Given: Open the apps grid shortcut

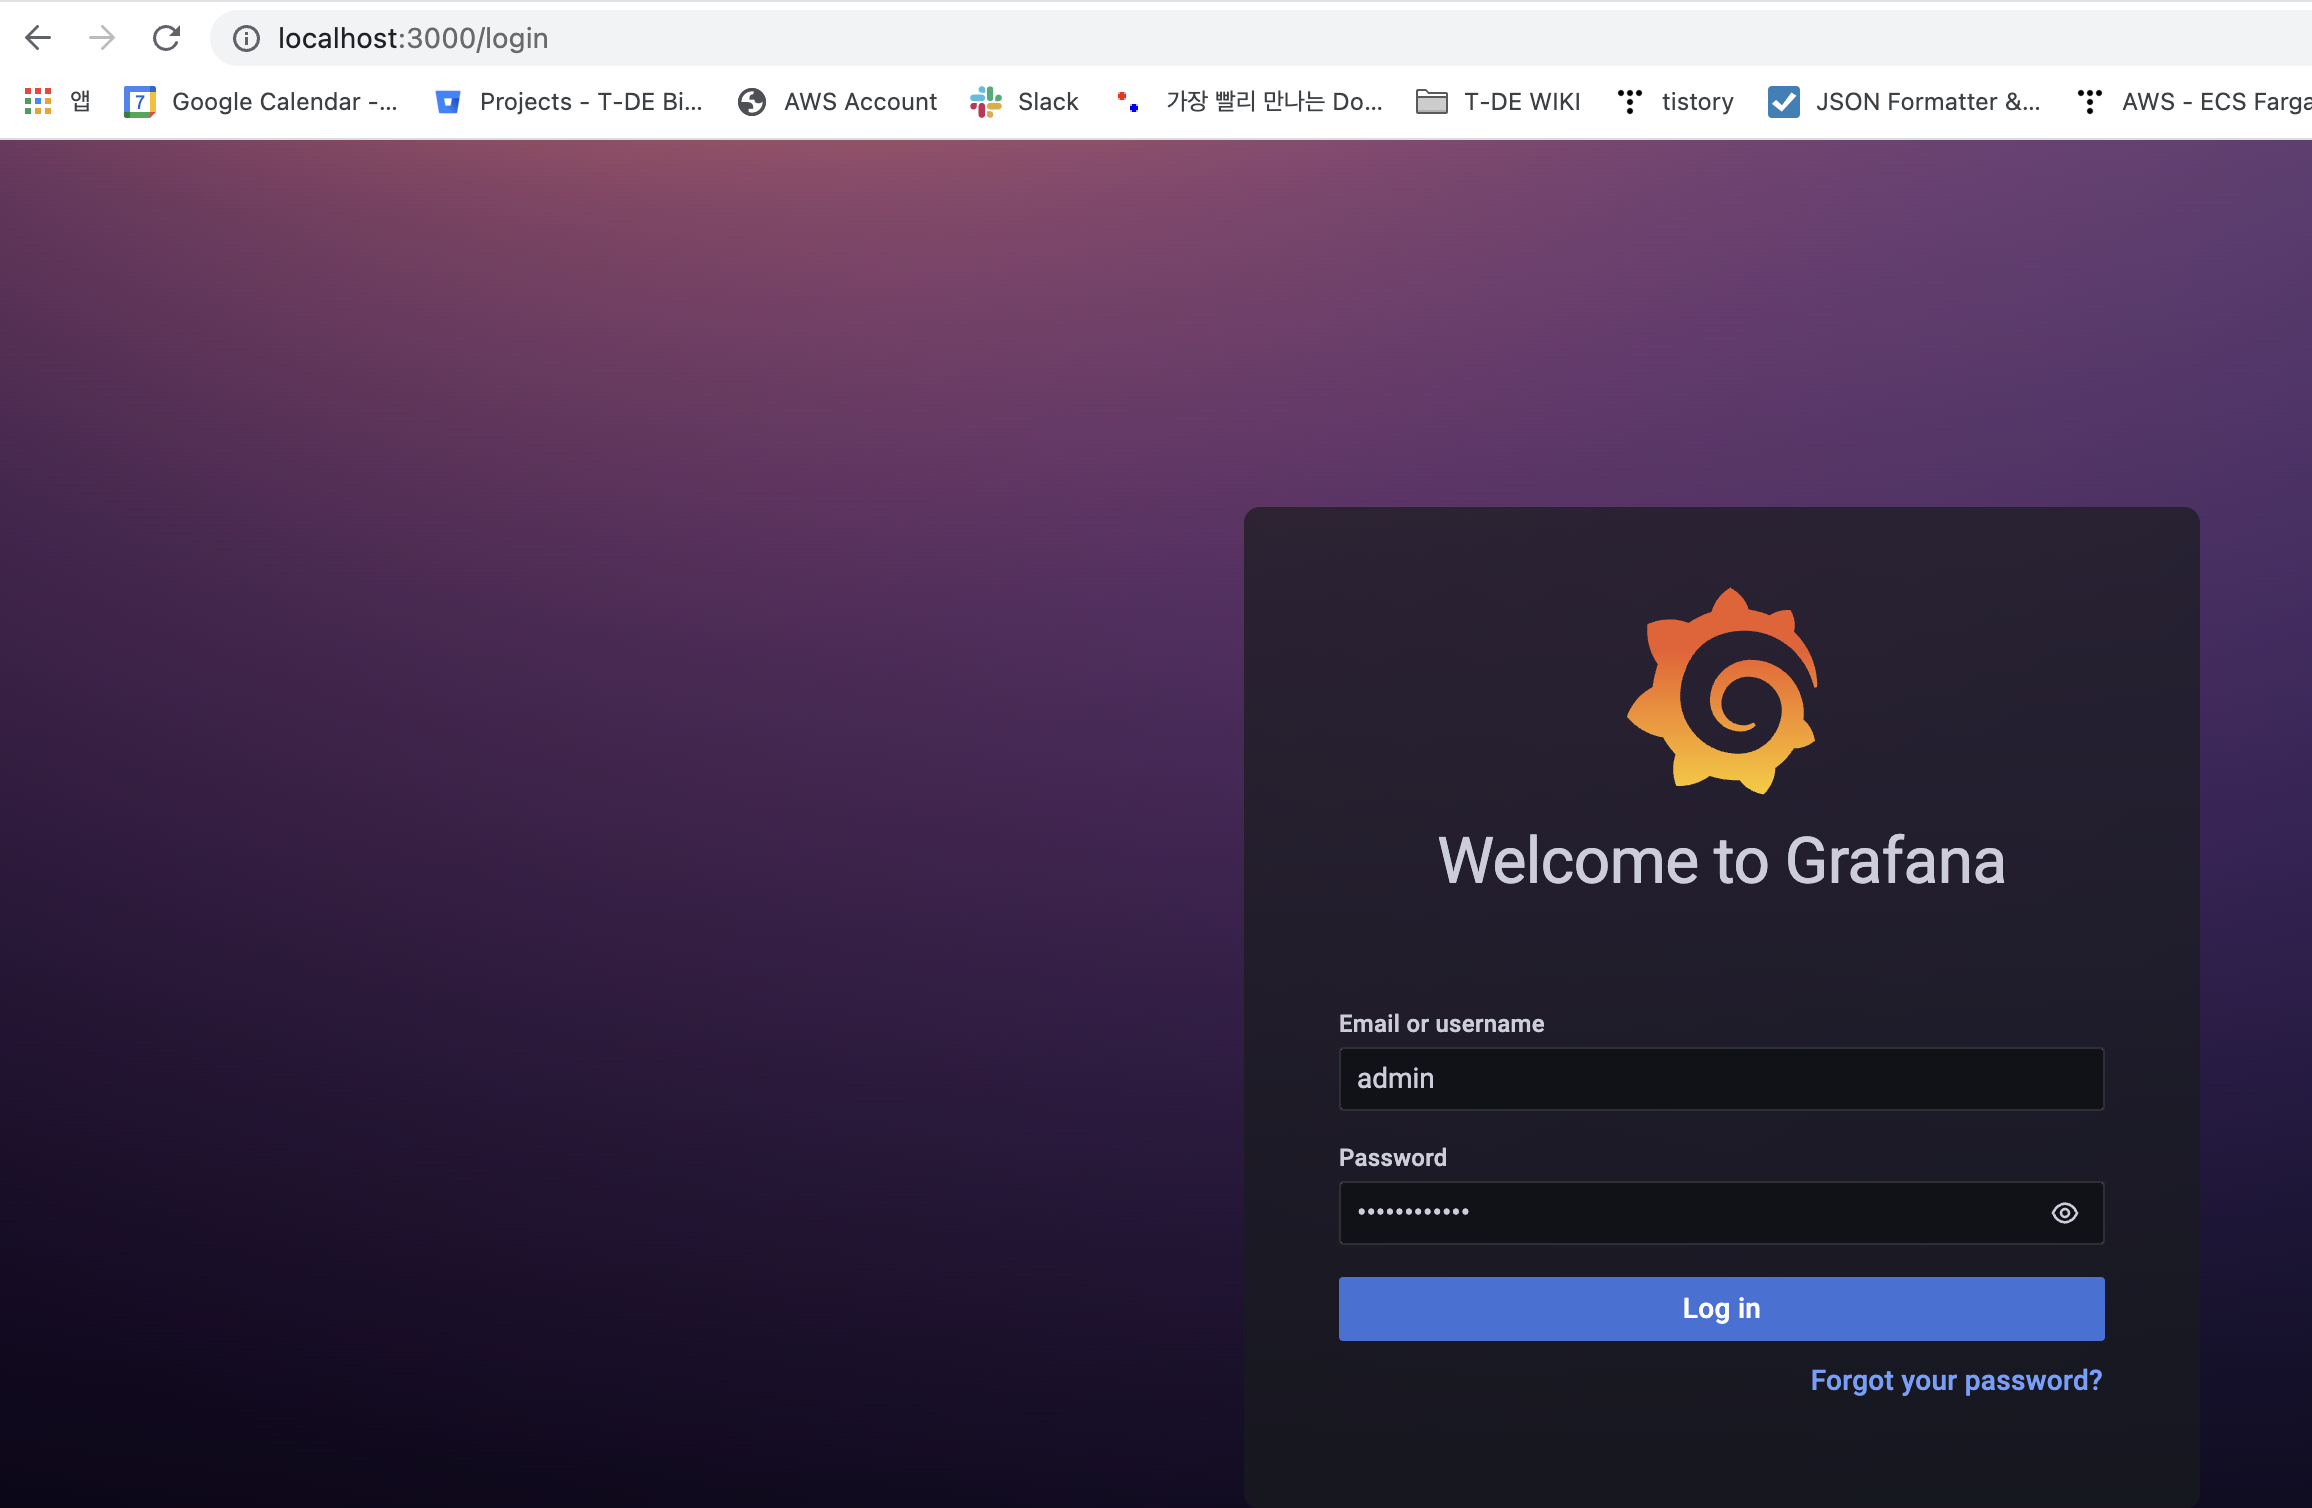Looking at the screenshot, I should pyautogui.click(x=38, y=101).
